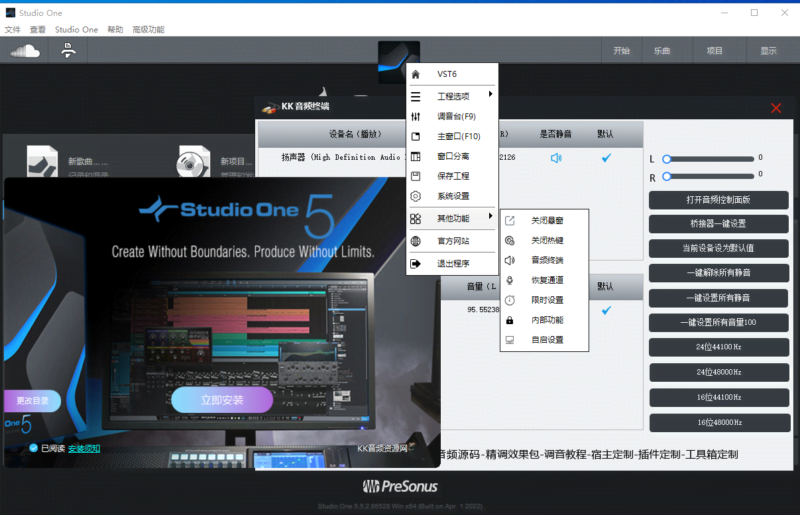Switch to the 乐曲 tab
Image resolution: width=800 pixels, height=515 pixels.
click(662, 51)
